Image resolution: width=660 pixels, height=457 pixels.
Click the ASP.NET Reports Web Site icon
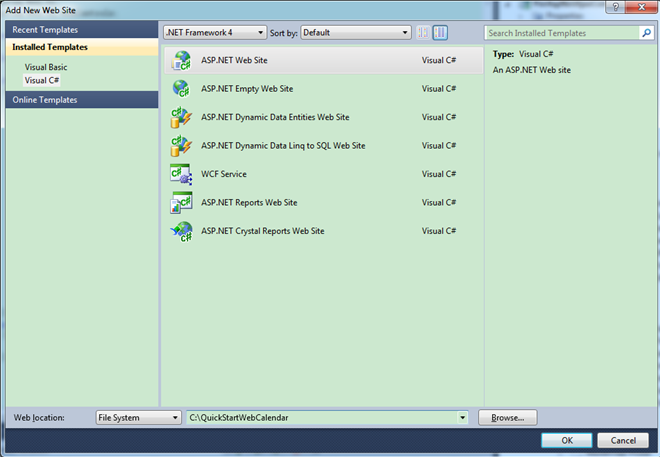click(x=181, y=203)
